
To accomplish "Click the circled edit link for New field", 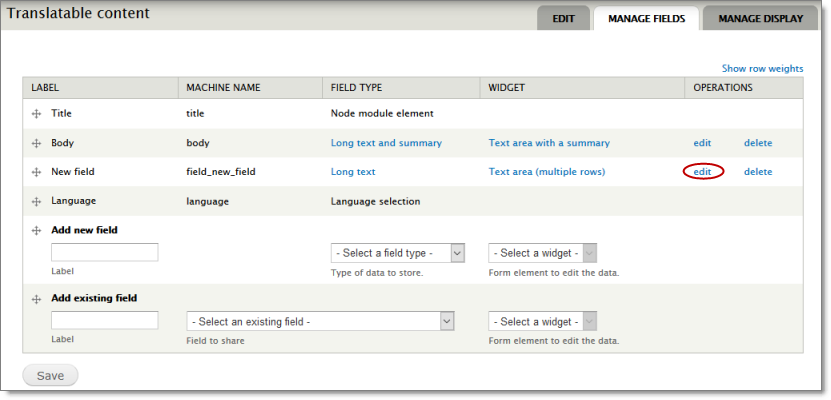I will tap(703, 172).
